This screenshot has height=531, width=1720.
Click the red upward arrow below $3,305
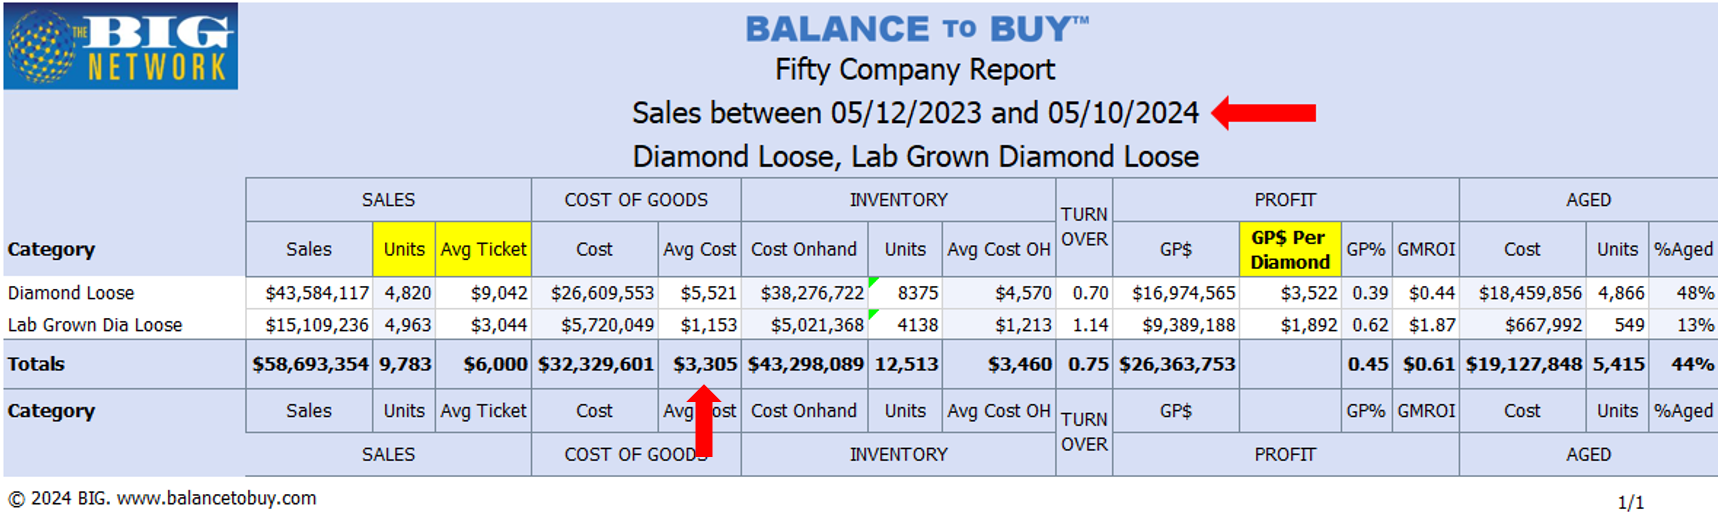pos(704,422)
